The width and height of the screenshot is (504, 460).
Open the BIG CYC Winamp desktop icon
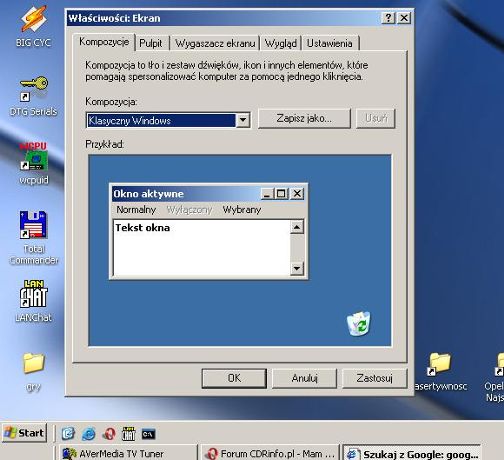pos(33,25)
